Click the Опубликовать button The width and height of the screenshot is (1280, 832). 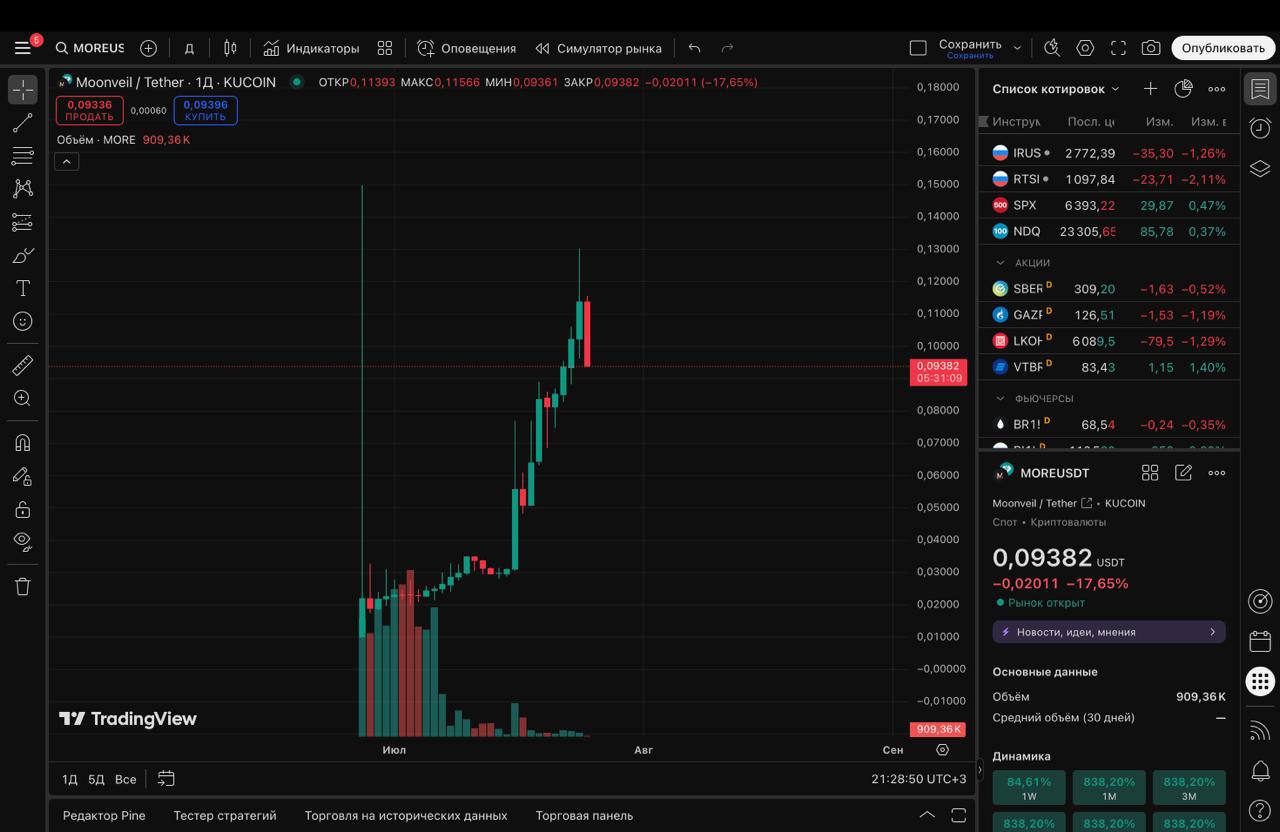pos(1223,48)
